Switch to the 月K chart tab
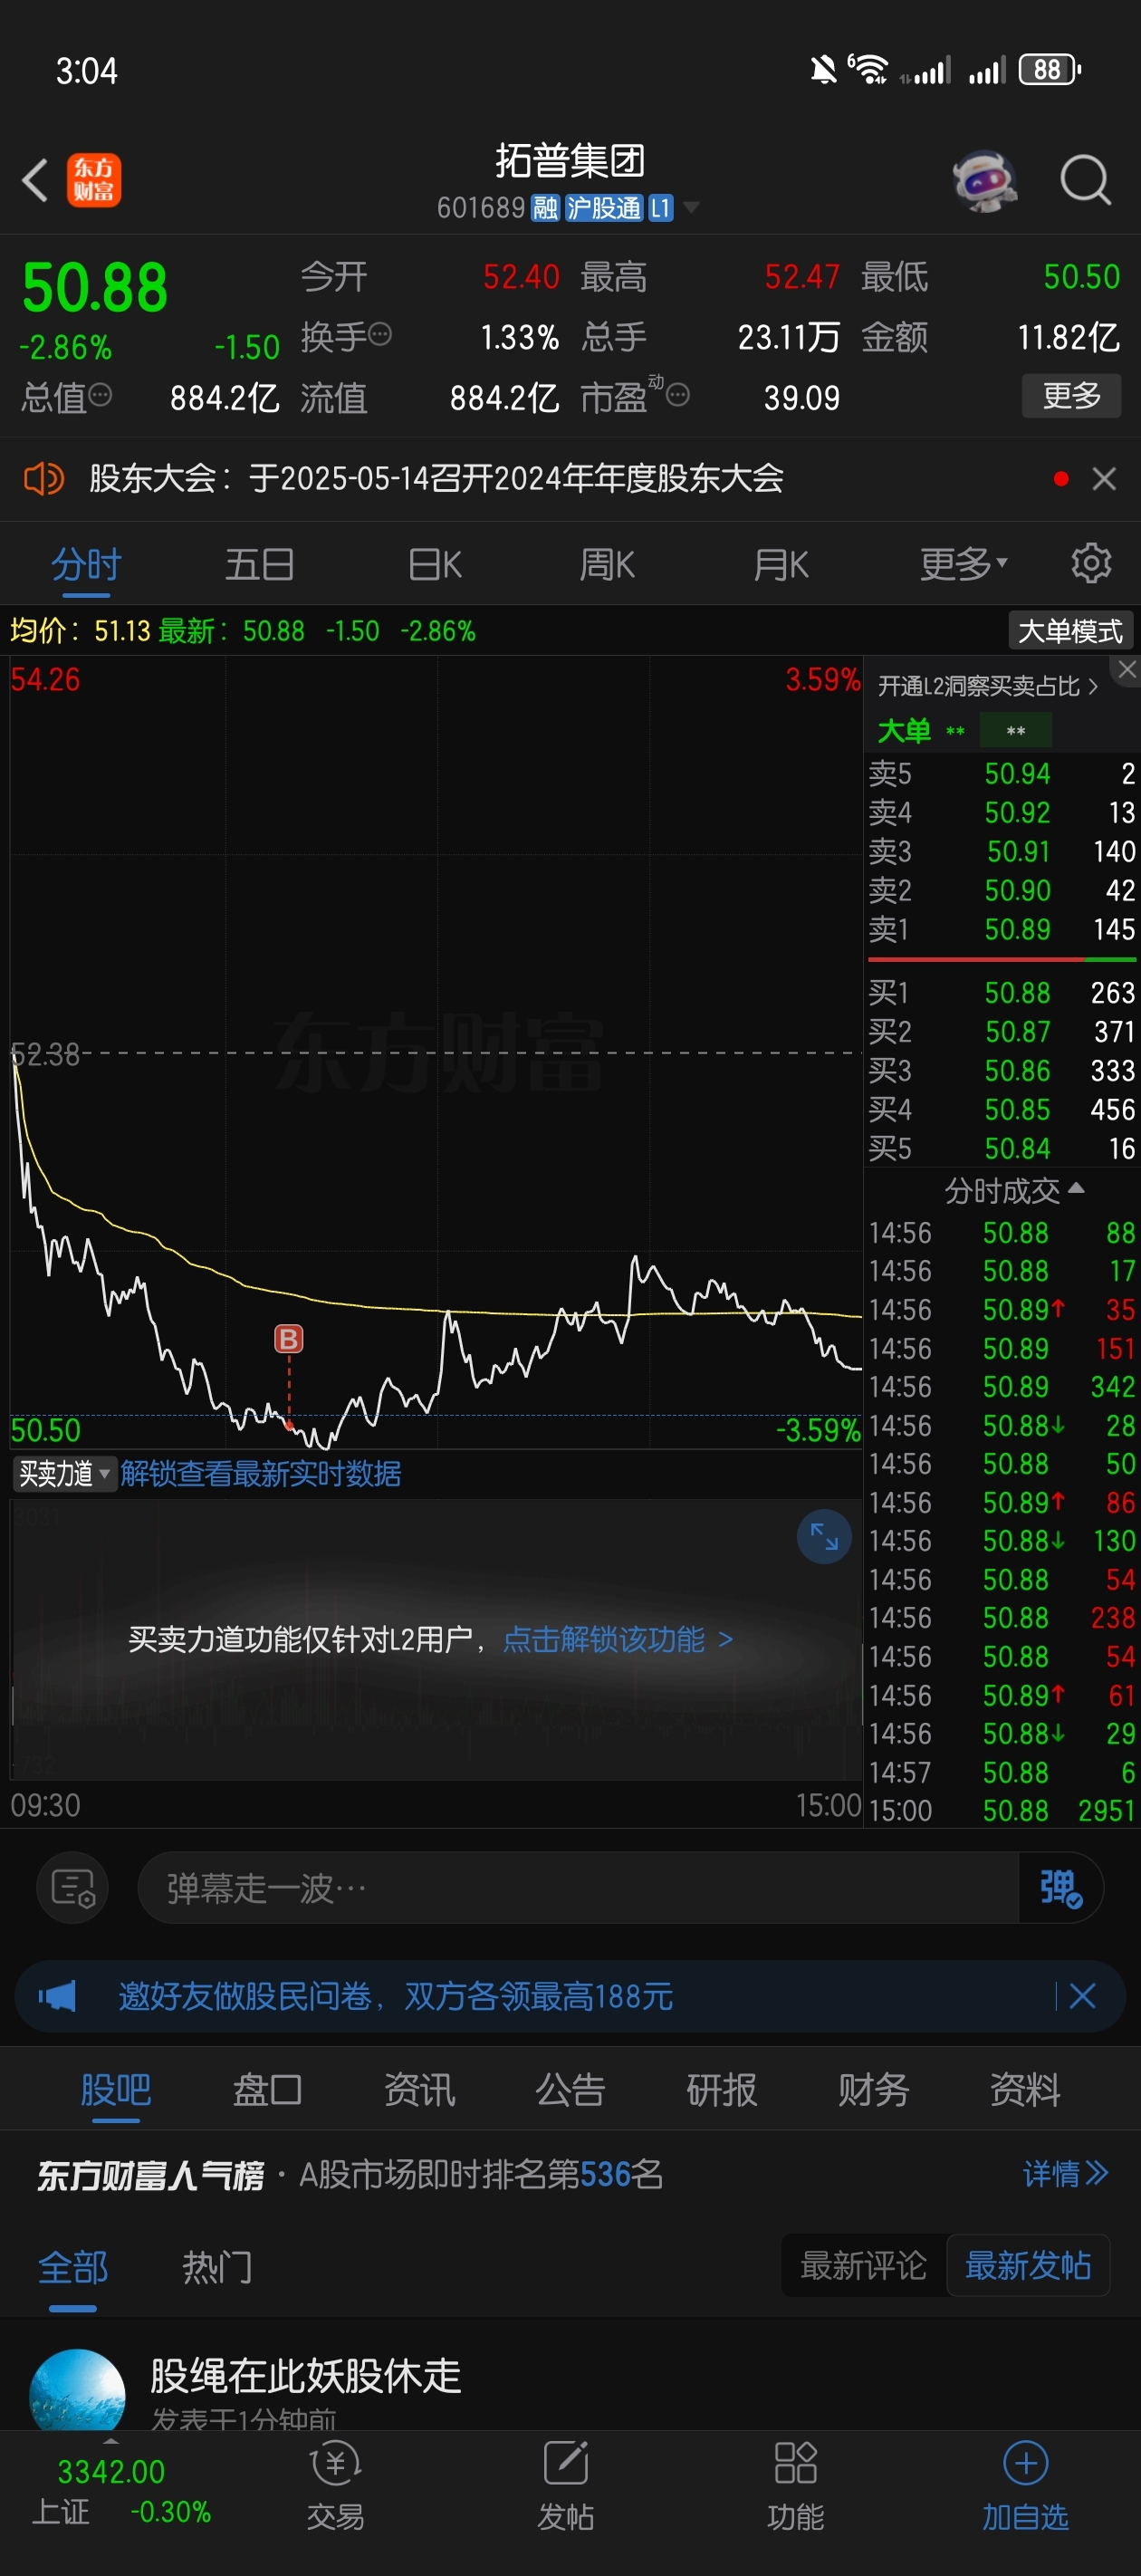Viewport: 1141px width, 2576px height. [780, 564]
